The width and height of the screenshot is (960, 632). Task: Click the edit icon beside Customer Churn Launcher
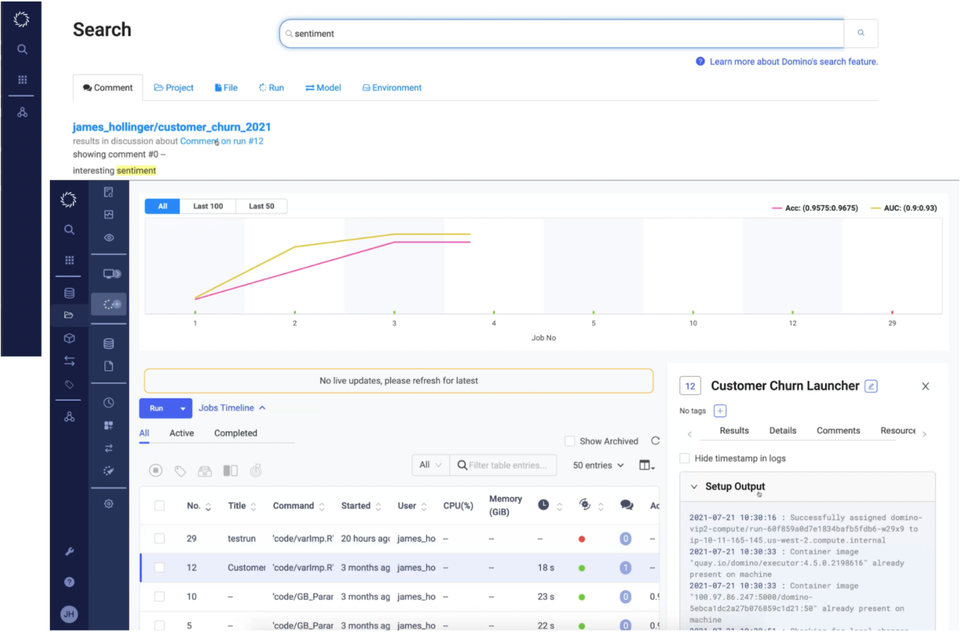pos(871,386)
